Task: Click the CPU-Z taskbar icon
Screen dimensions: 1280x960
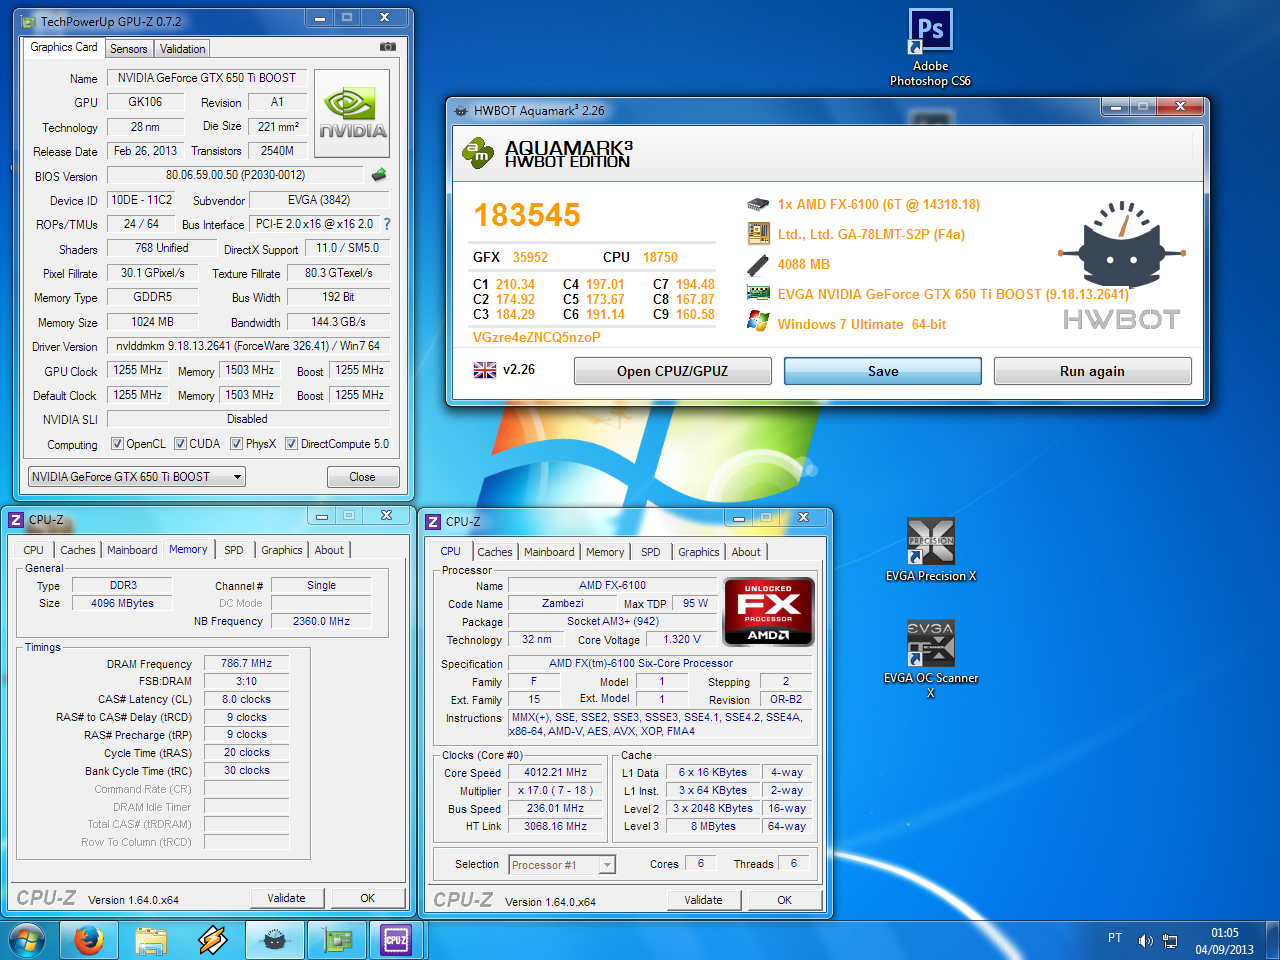Action: click(x=397, y=940)
